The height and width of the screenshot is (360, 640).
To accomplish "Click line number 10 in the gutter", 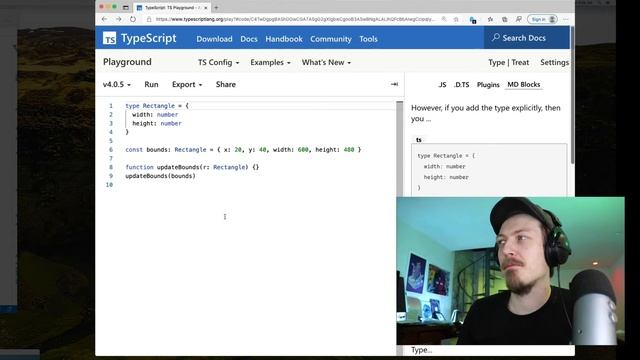I will 109,185.
